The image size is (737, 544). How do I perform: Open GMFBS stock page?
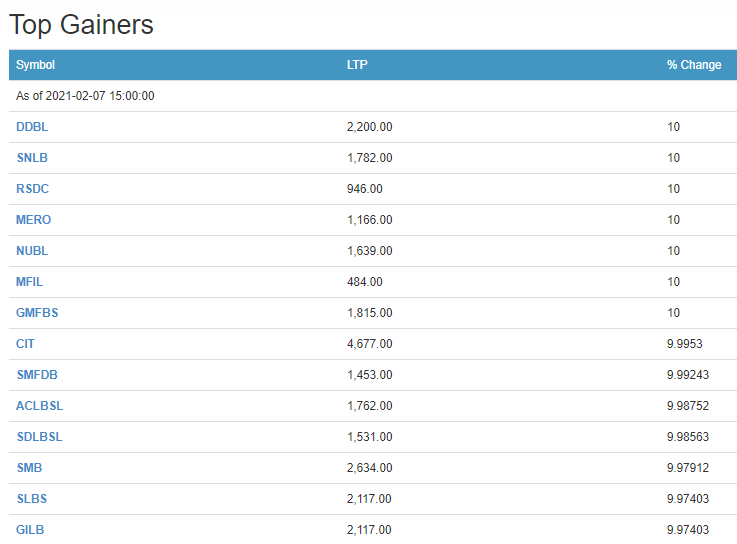click(x=37, y=313)
